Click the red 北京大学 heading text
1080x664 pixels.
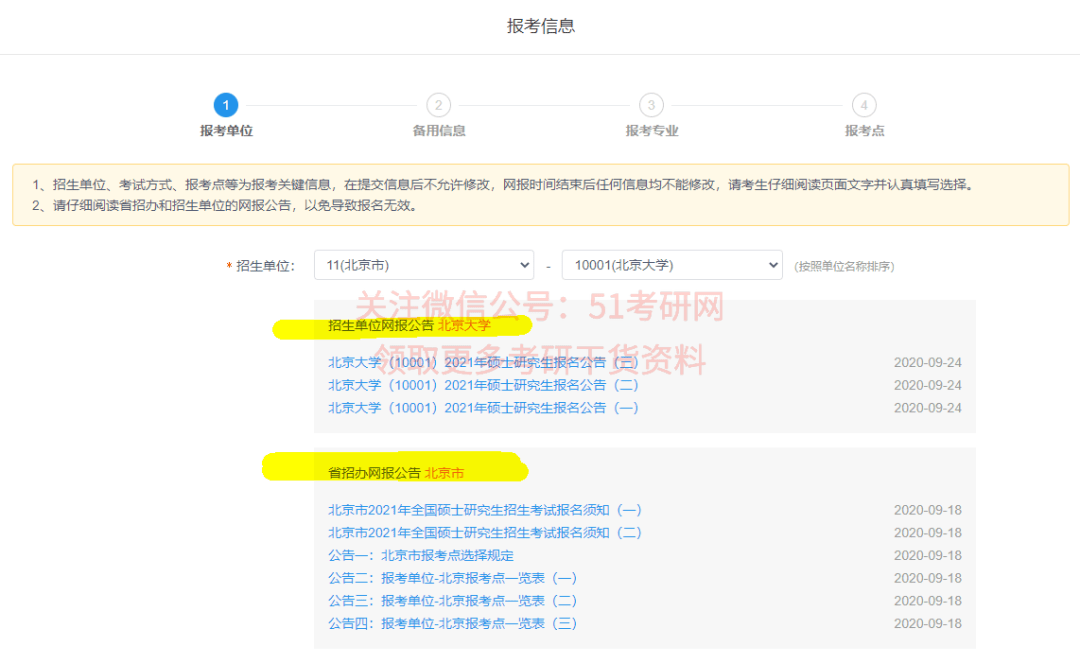(464, 325)
